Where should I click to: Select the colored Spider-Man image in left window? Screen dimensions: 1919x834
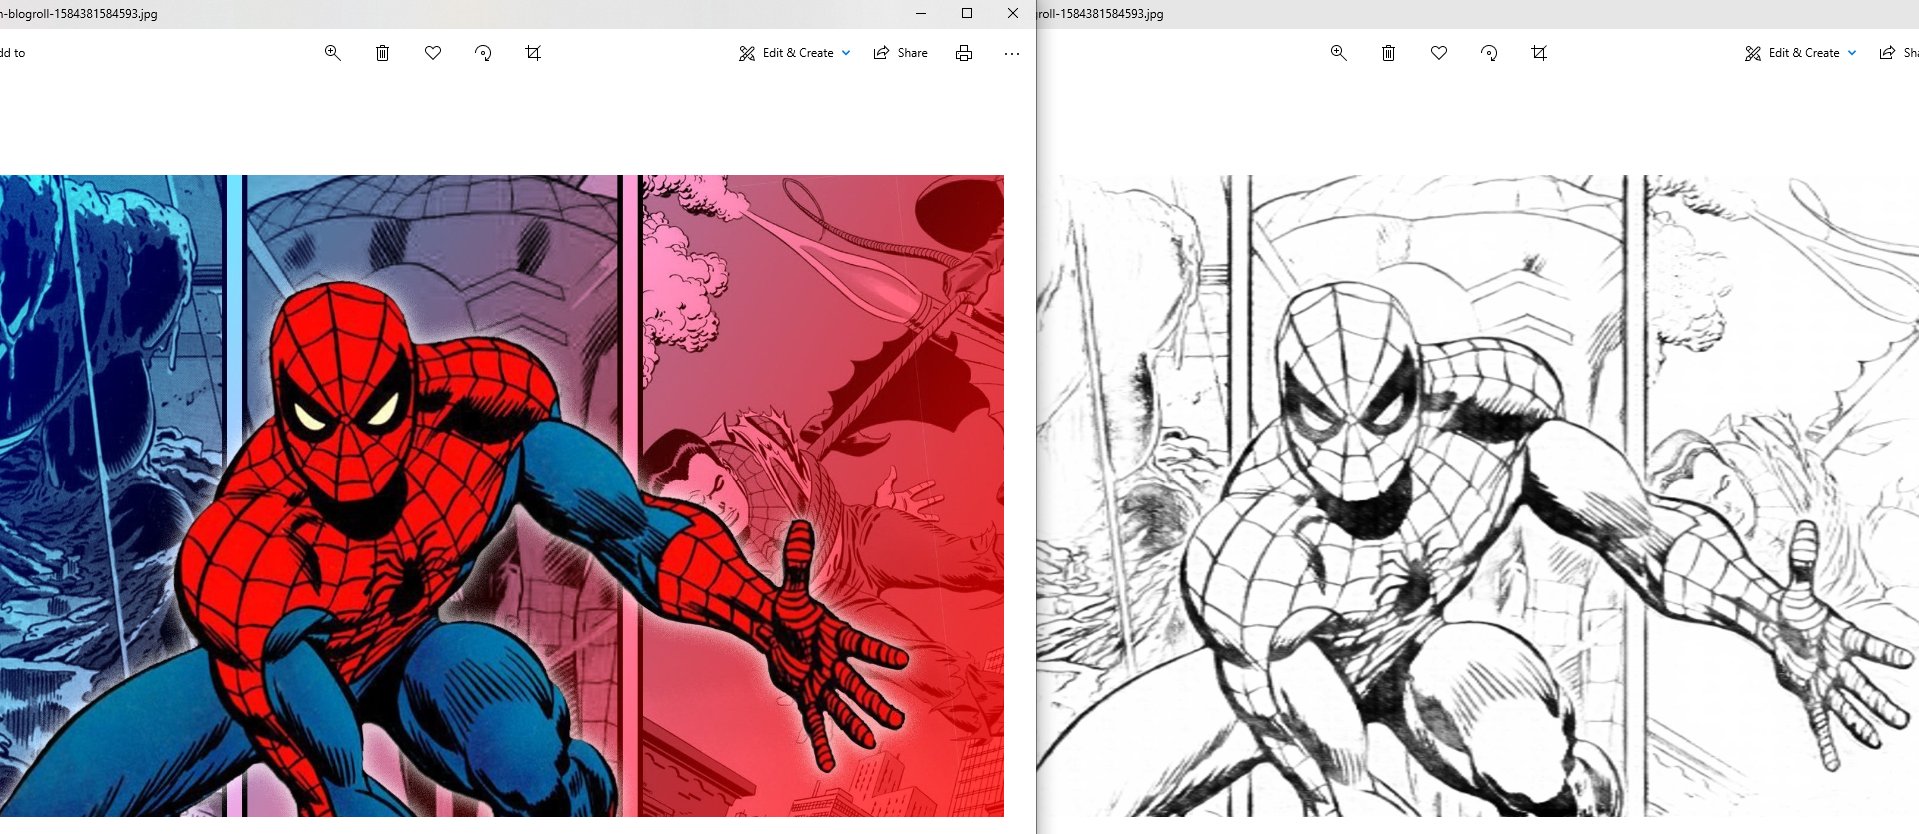tap(502, 496)
